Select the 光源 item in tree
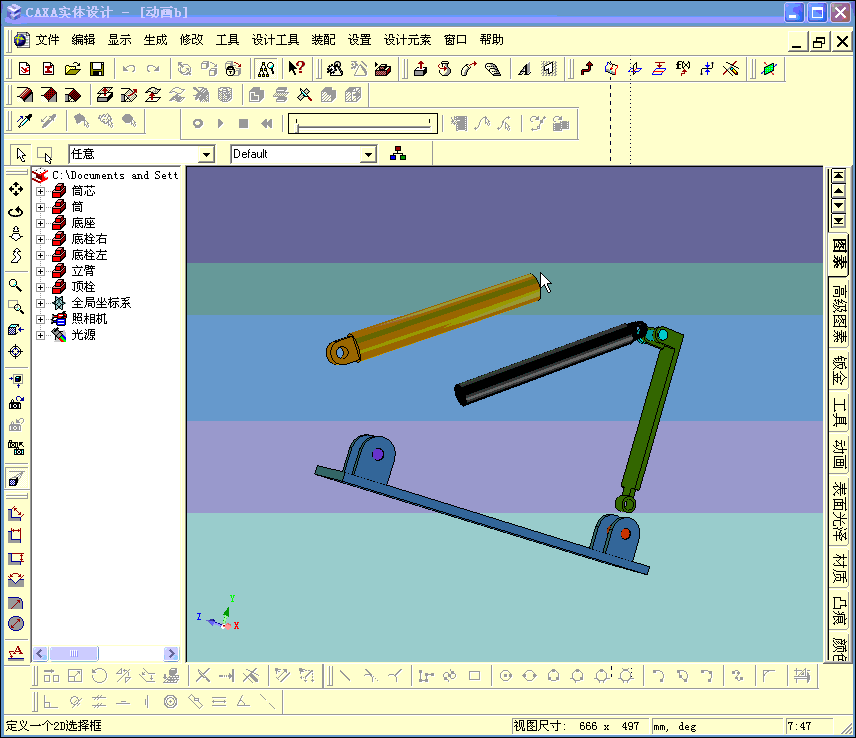The width and height of the screenshot is (856, 738). [84, 335]
